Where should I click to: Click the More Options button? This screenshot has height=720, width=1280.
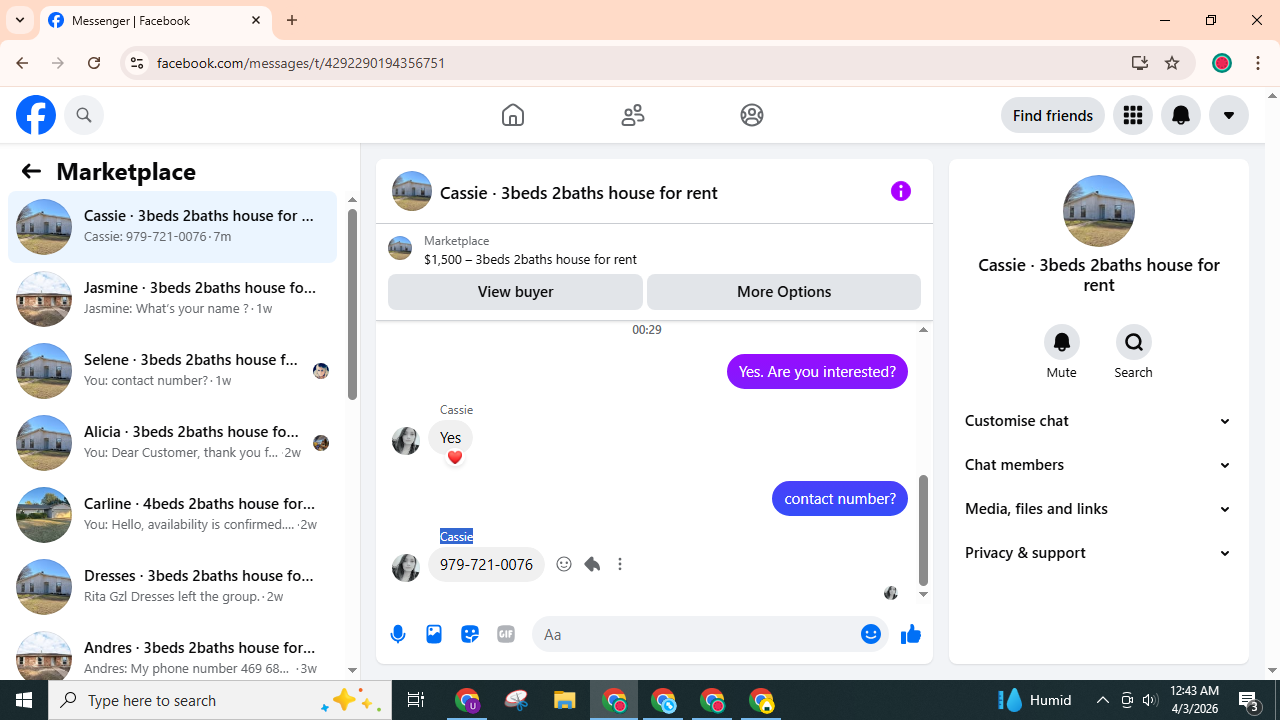pyautogui.click(x=784, y=292)
